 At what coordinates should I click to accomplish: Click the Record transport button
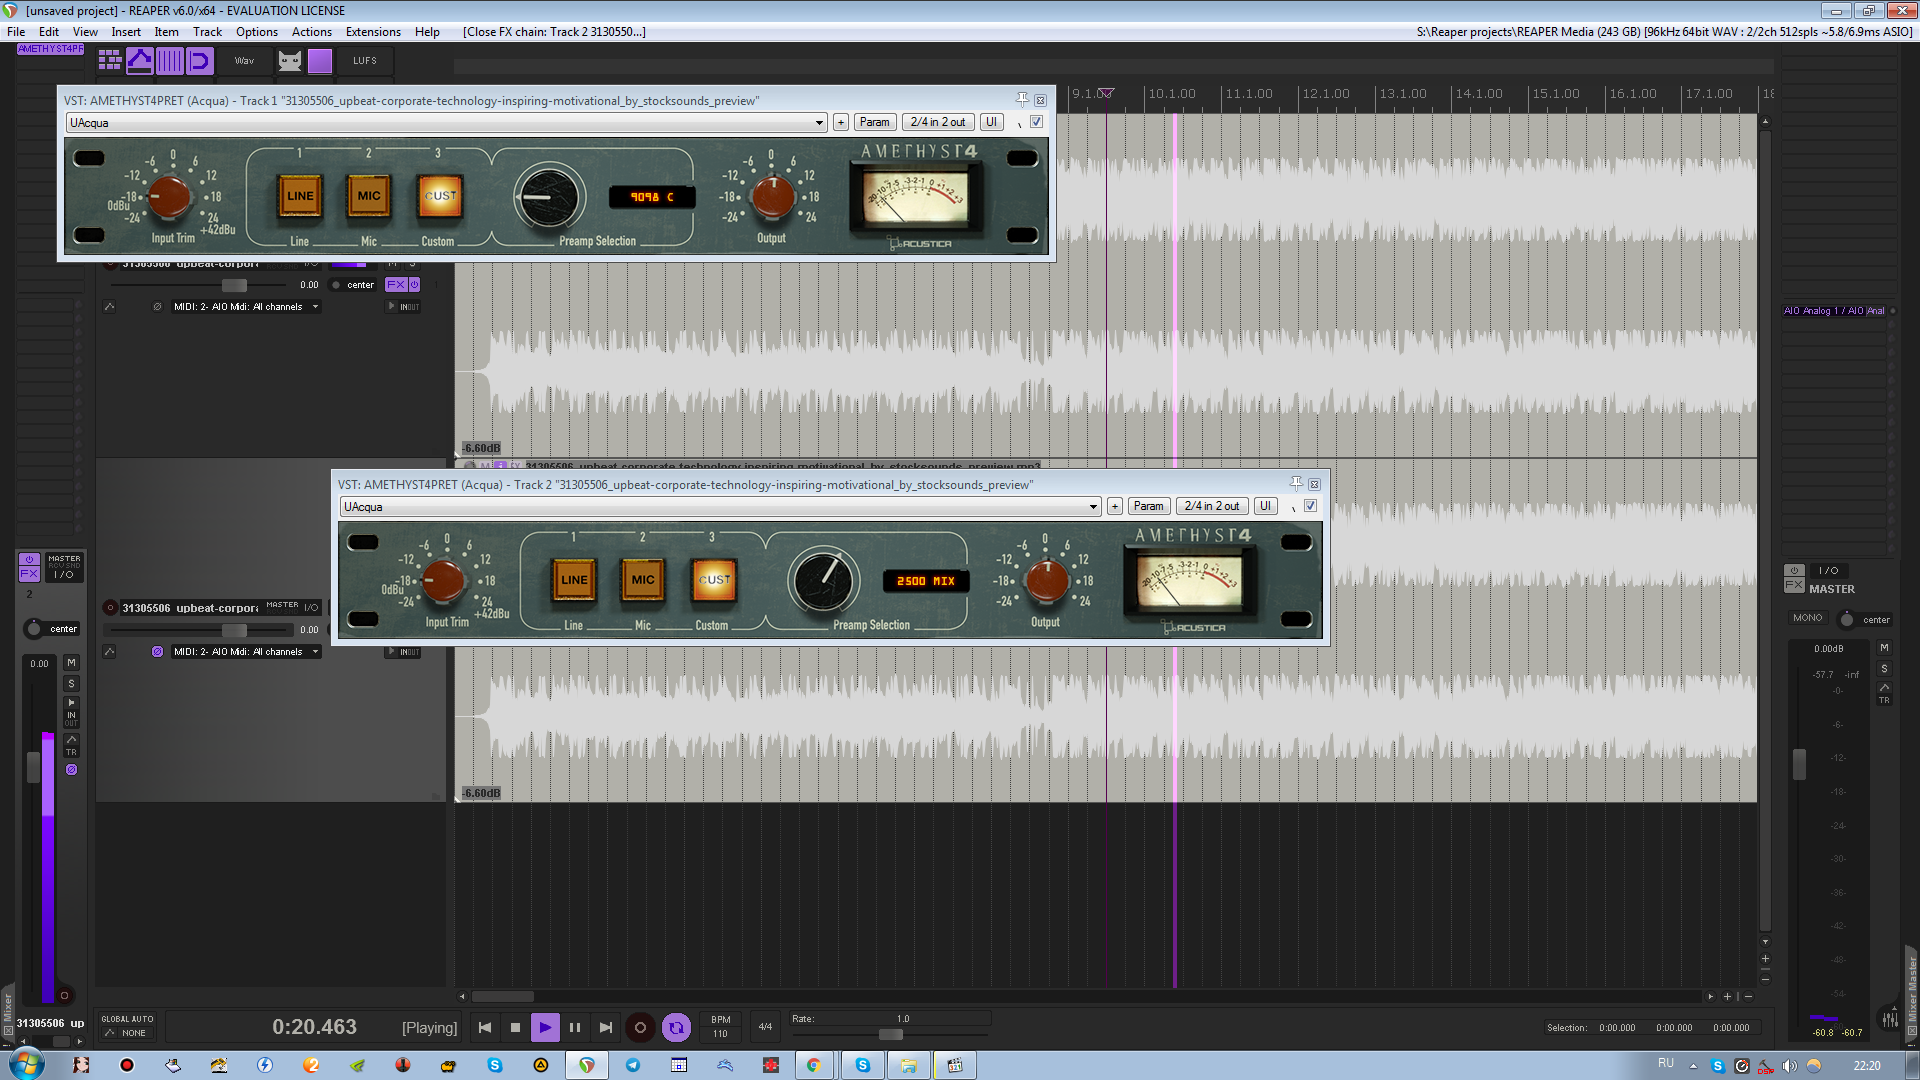click(x=640, y=1027)
